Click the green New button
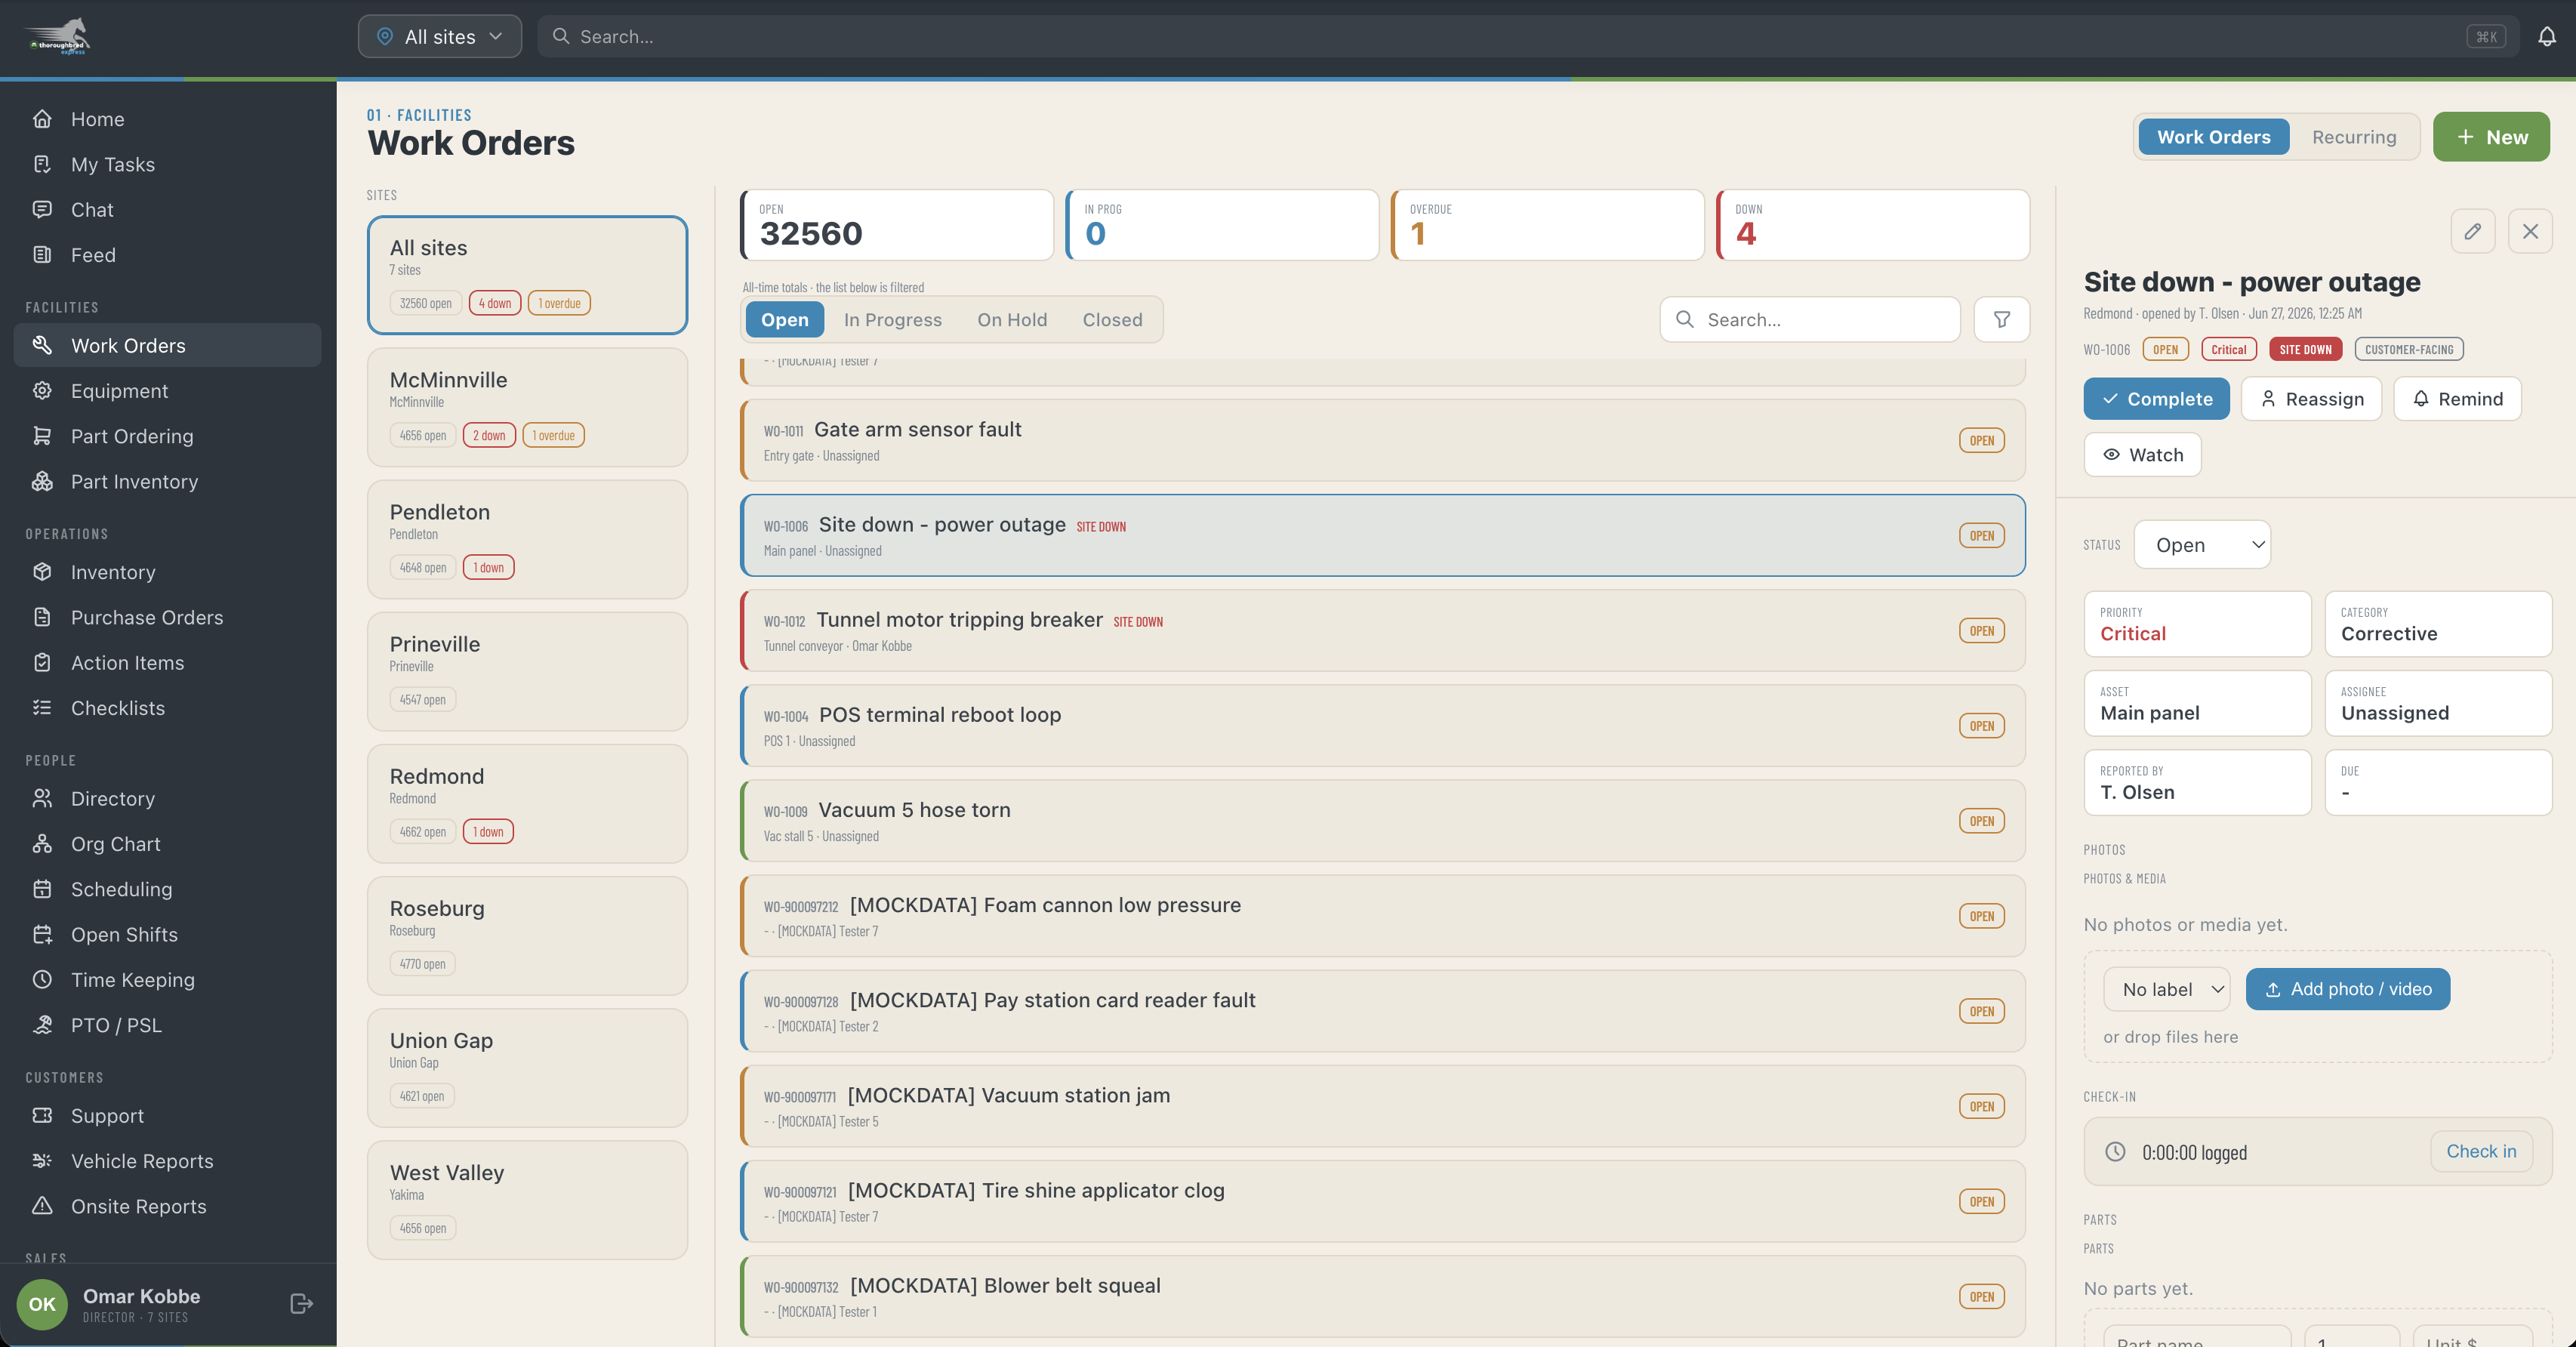 pyautogui.click(x=2491, y=137)
